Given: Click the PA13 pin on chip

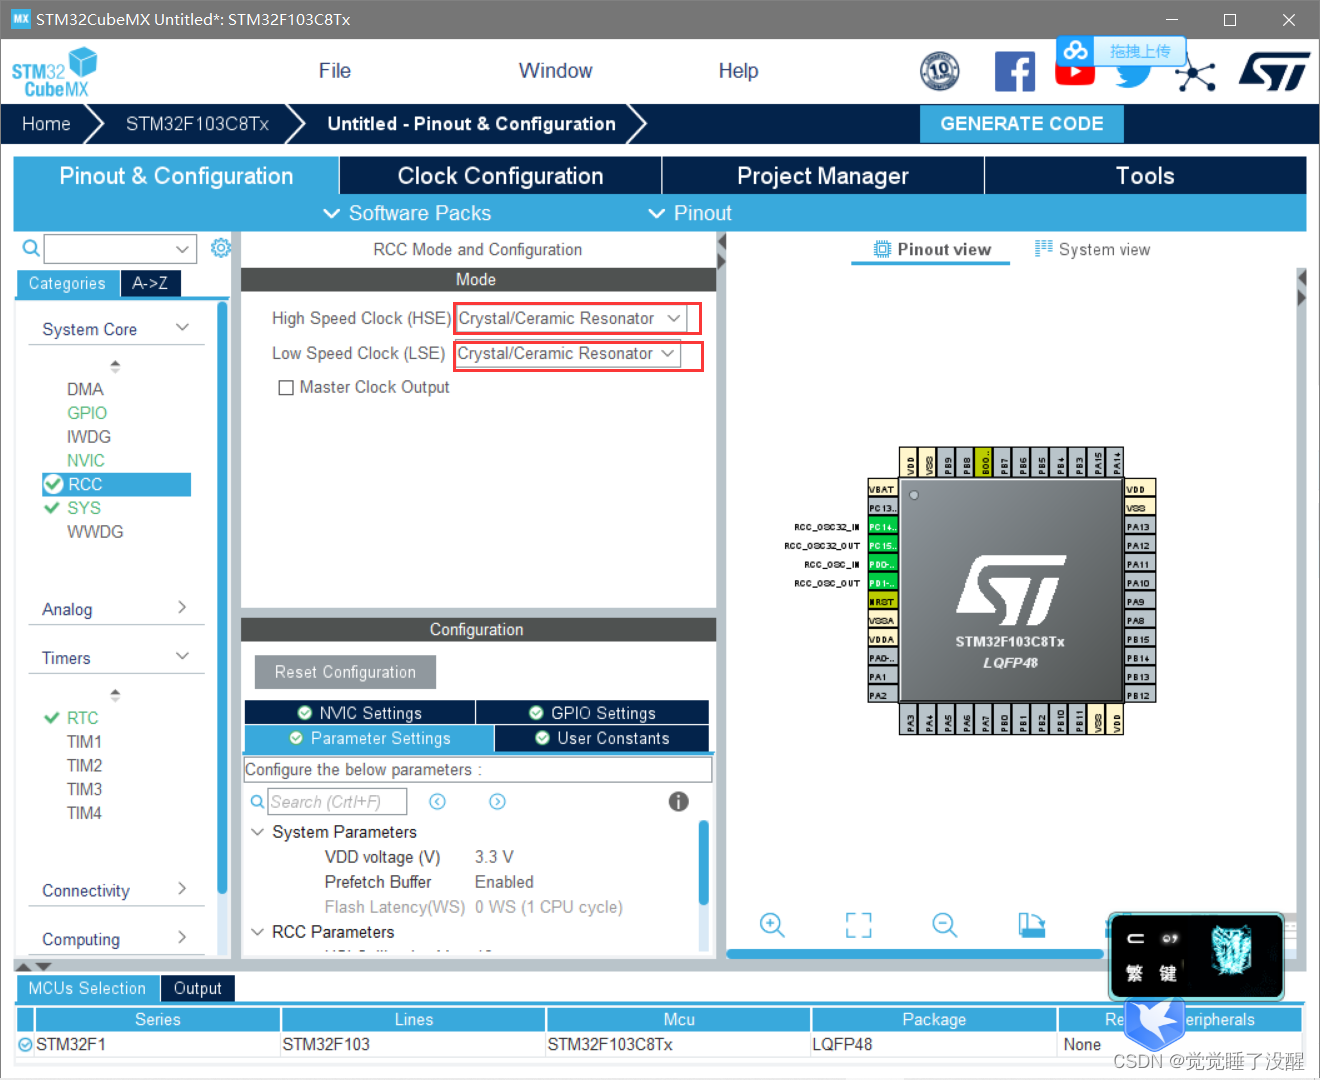Looking at the screenshot, I should pos(1139,526).
